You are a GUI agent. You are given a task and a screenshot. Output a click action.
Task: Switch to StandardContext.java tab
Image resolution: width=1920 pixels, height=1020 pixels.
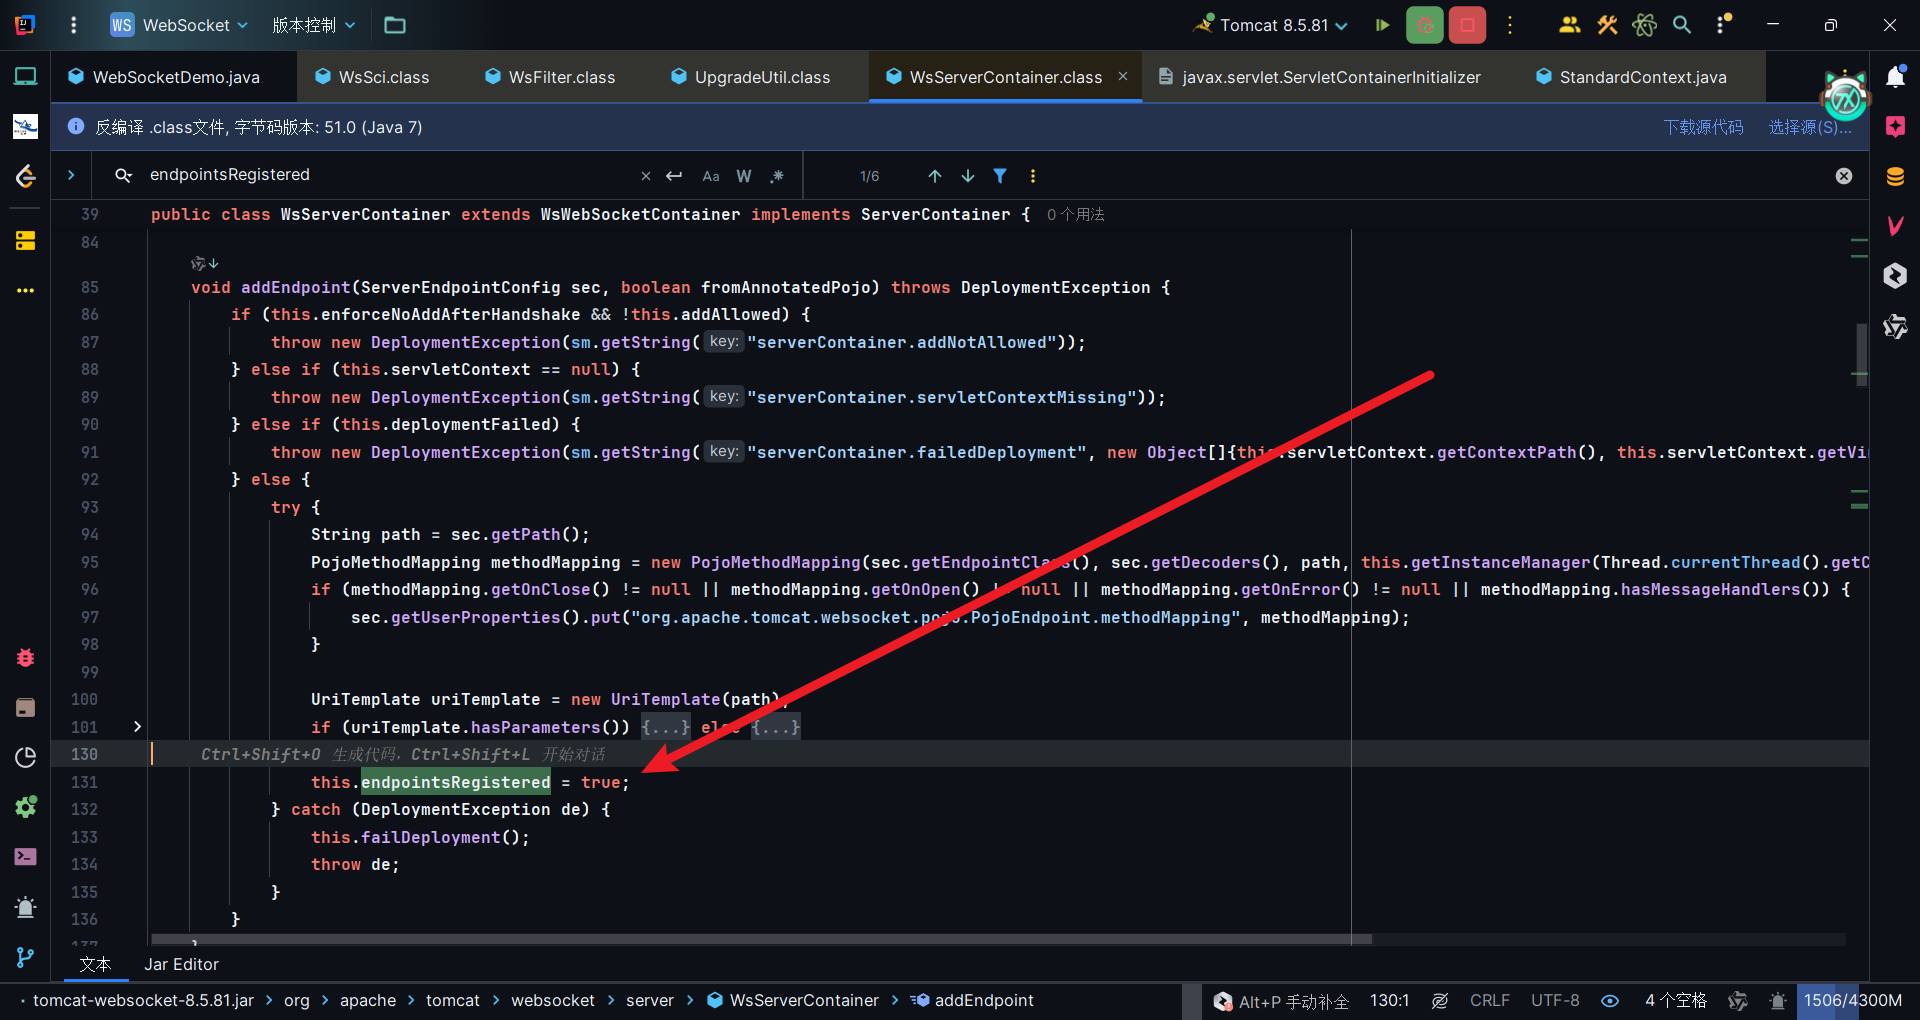1632,77
